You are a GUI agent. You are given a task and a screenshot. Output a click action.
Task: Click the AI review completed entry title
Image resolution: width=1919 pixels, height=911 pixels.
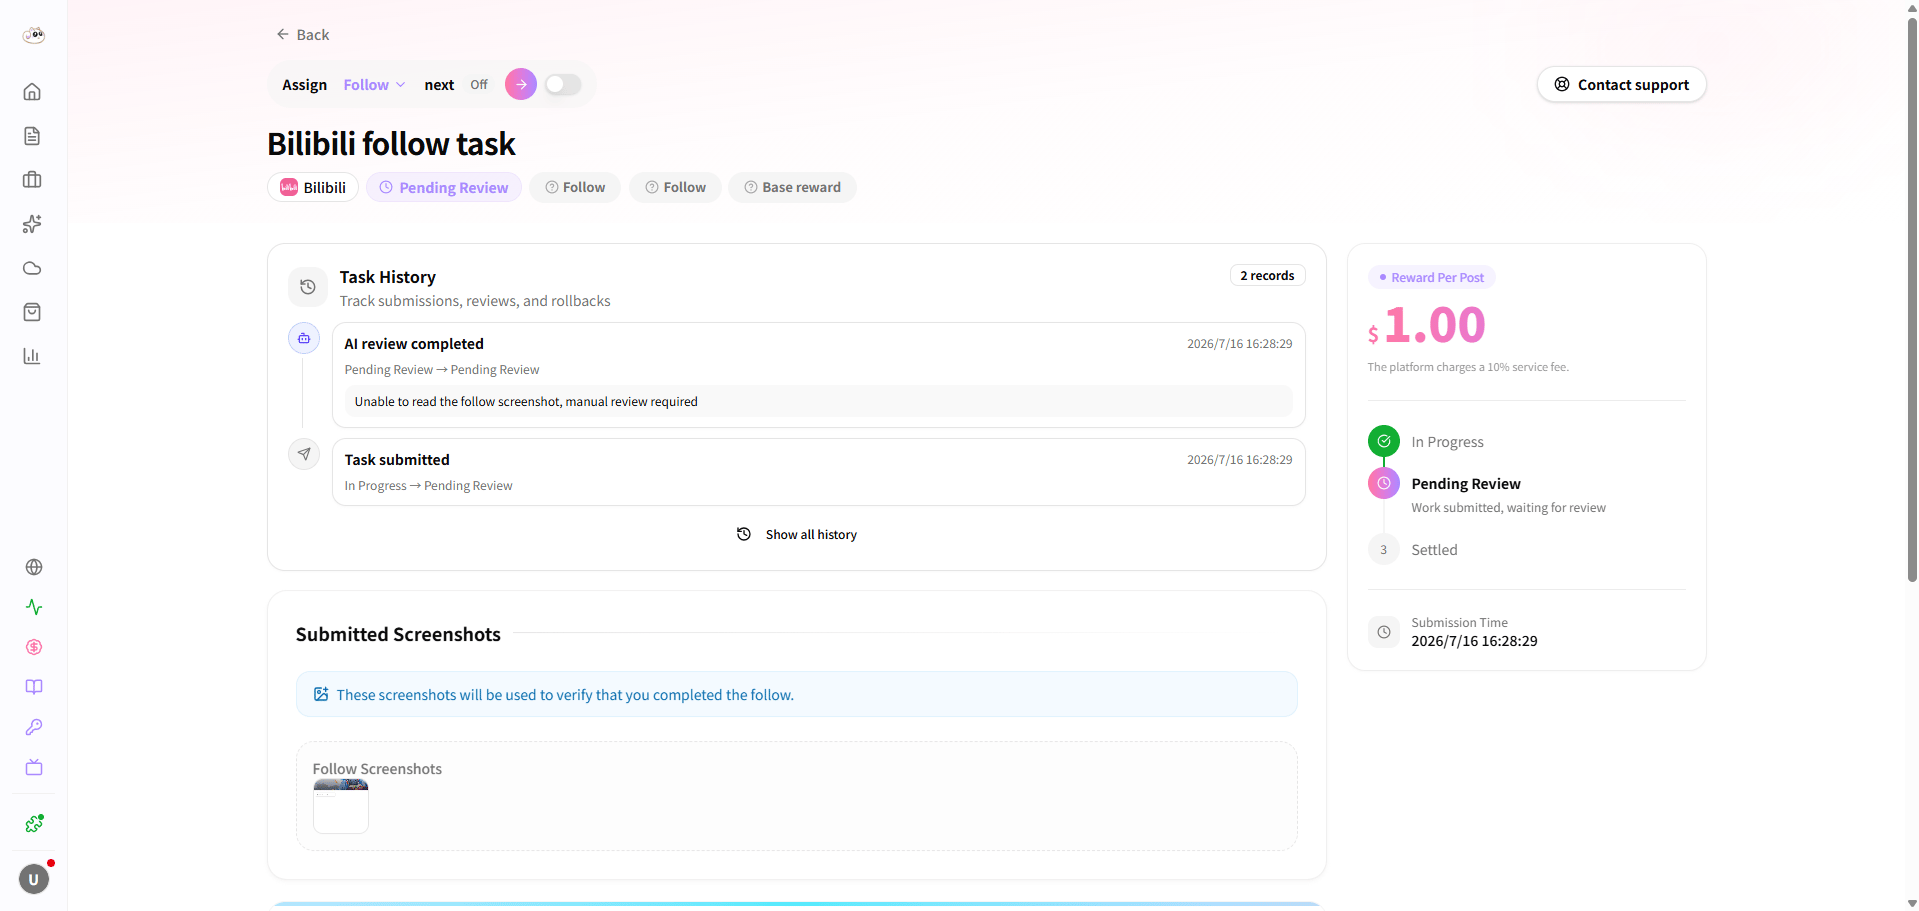coord(414,344)
